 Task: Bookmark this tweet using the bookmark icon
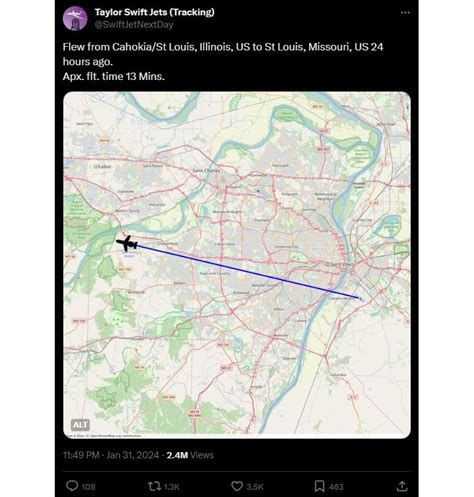point(319,486)
